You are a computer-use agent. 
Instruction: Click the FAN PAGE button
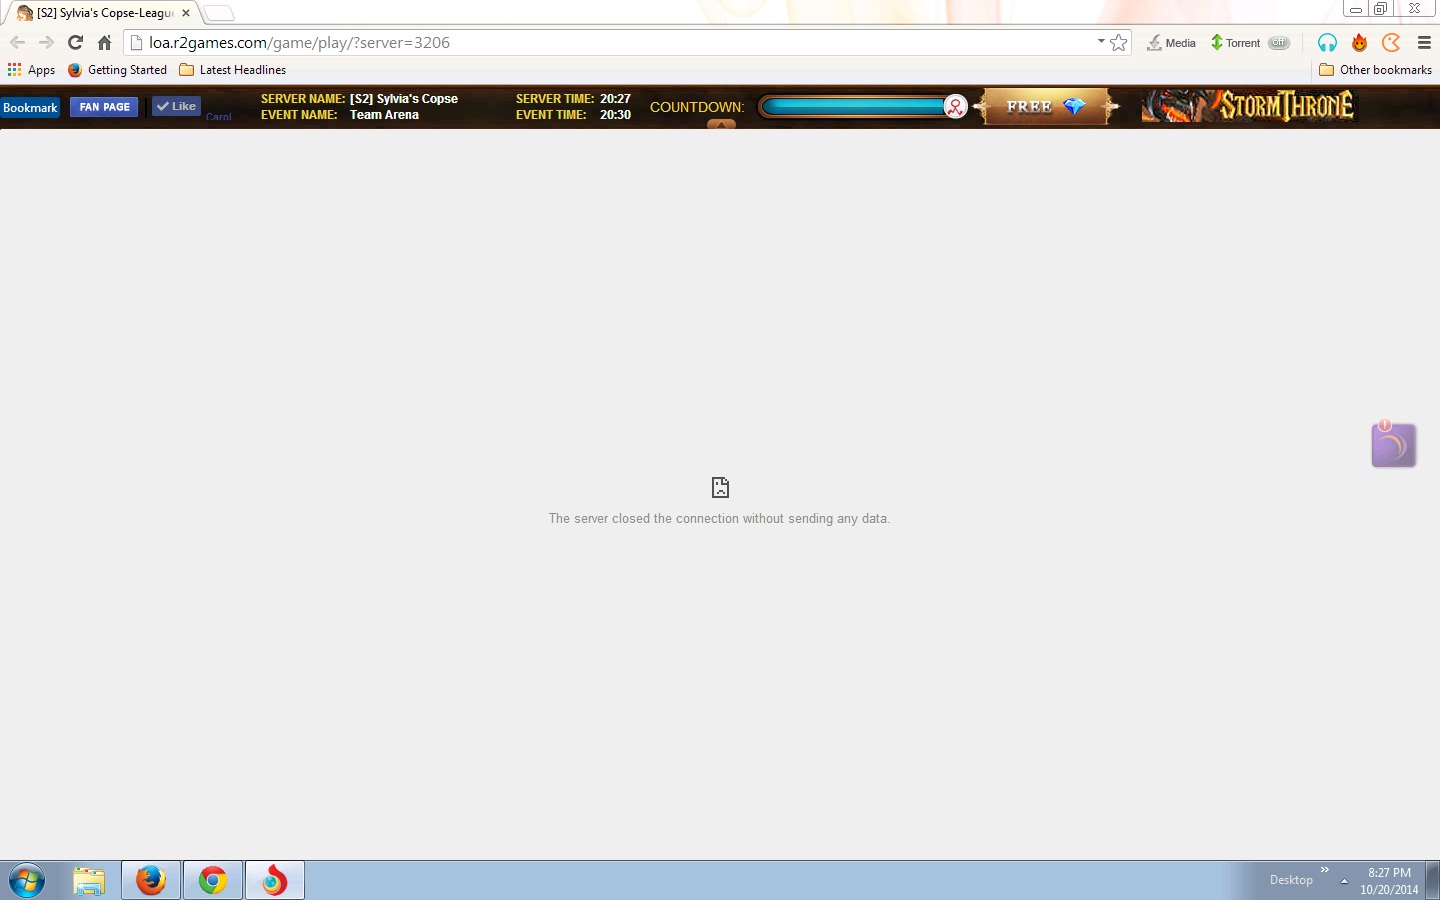pyautogui.click(x=104, y=107)
